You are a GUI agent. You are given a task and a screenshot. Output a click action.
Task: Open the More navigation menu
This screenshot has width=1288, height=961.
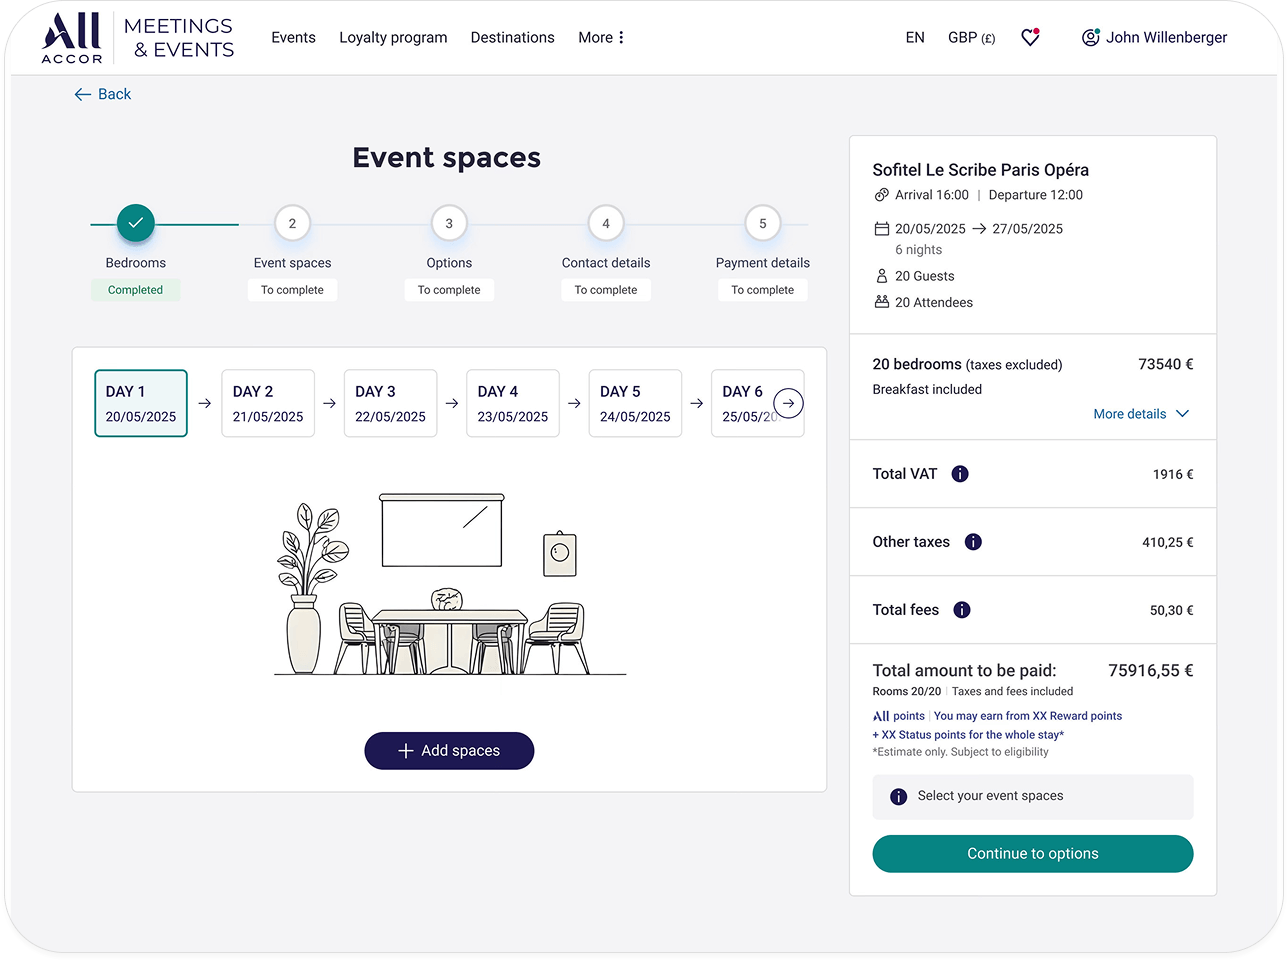[x=600, y=37]
